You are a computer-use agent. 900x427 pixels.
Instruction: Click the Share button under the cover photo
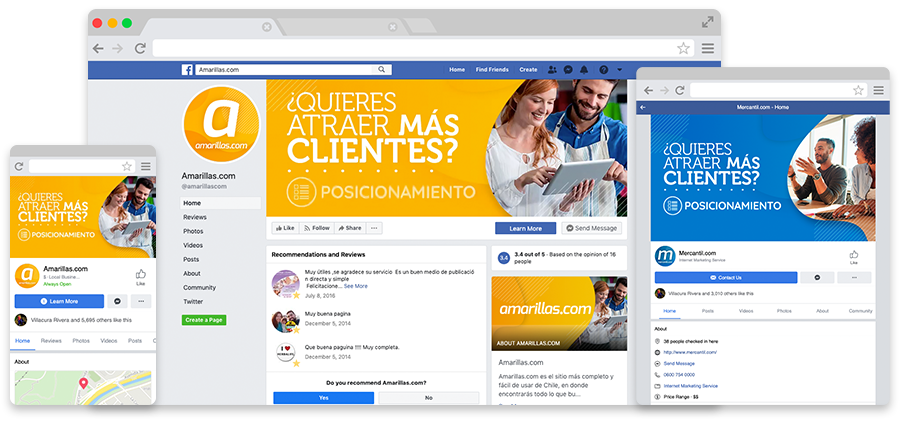(350, 228)
